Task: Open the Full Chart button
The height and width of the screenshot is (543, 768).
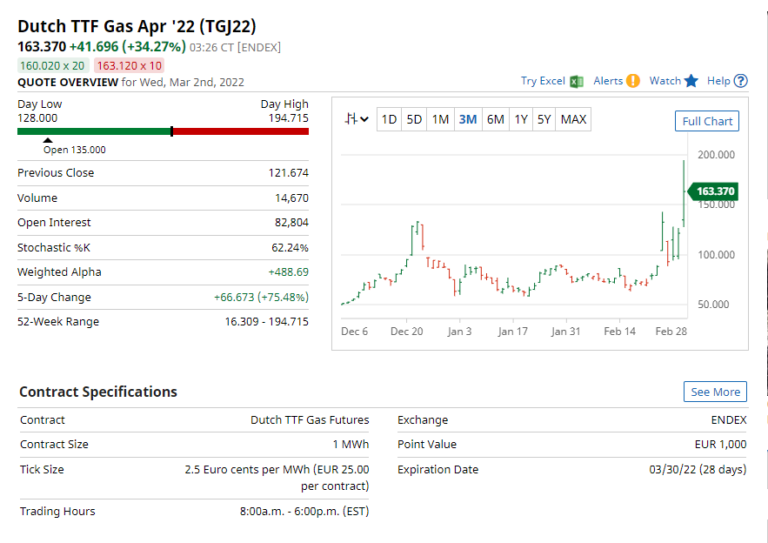Action: click(707, 121)
